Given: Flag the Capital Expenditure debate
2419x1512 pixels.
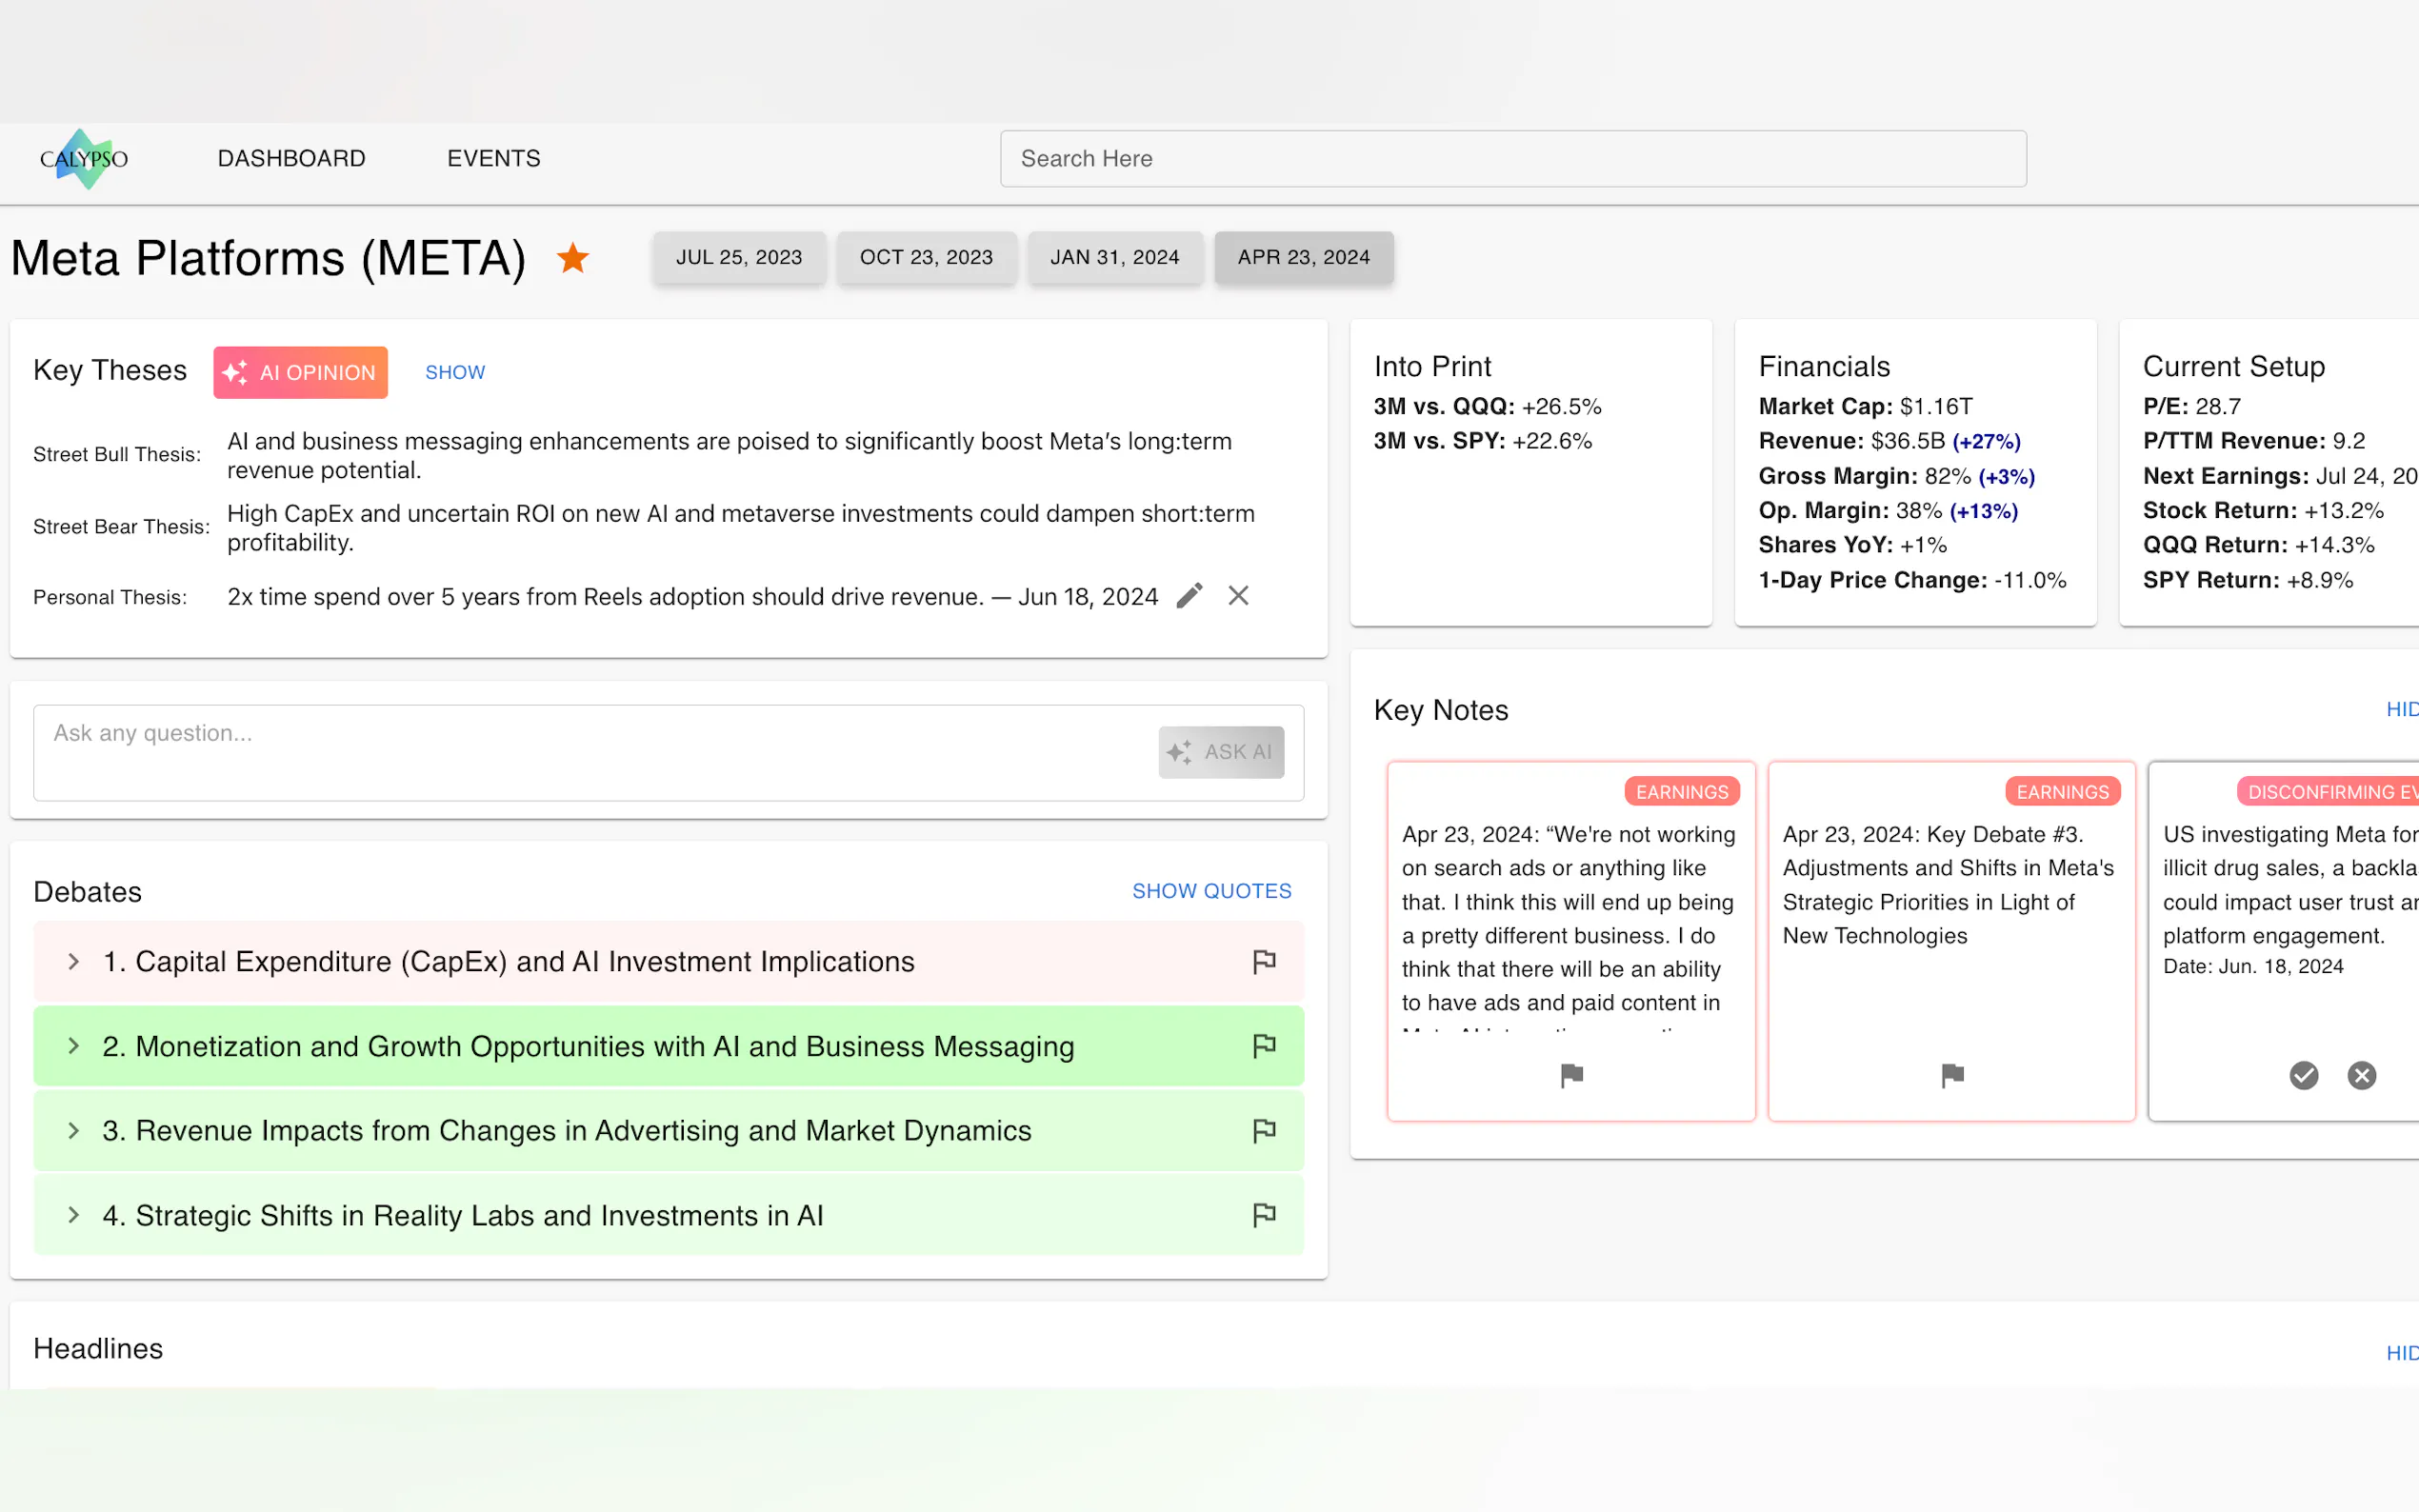Looking at the screenshot, I should point(1263,961).
